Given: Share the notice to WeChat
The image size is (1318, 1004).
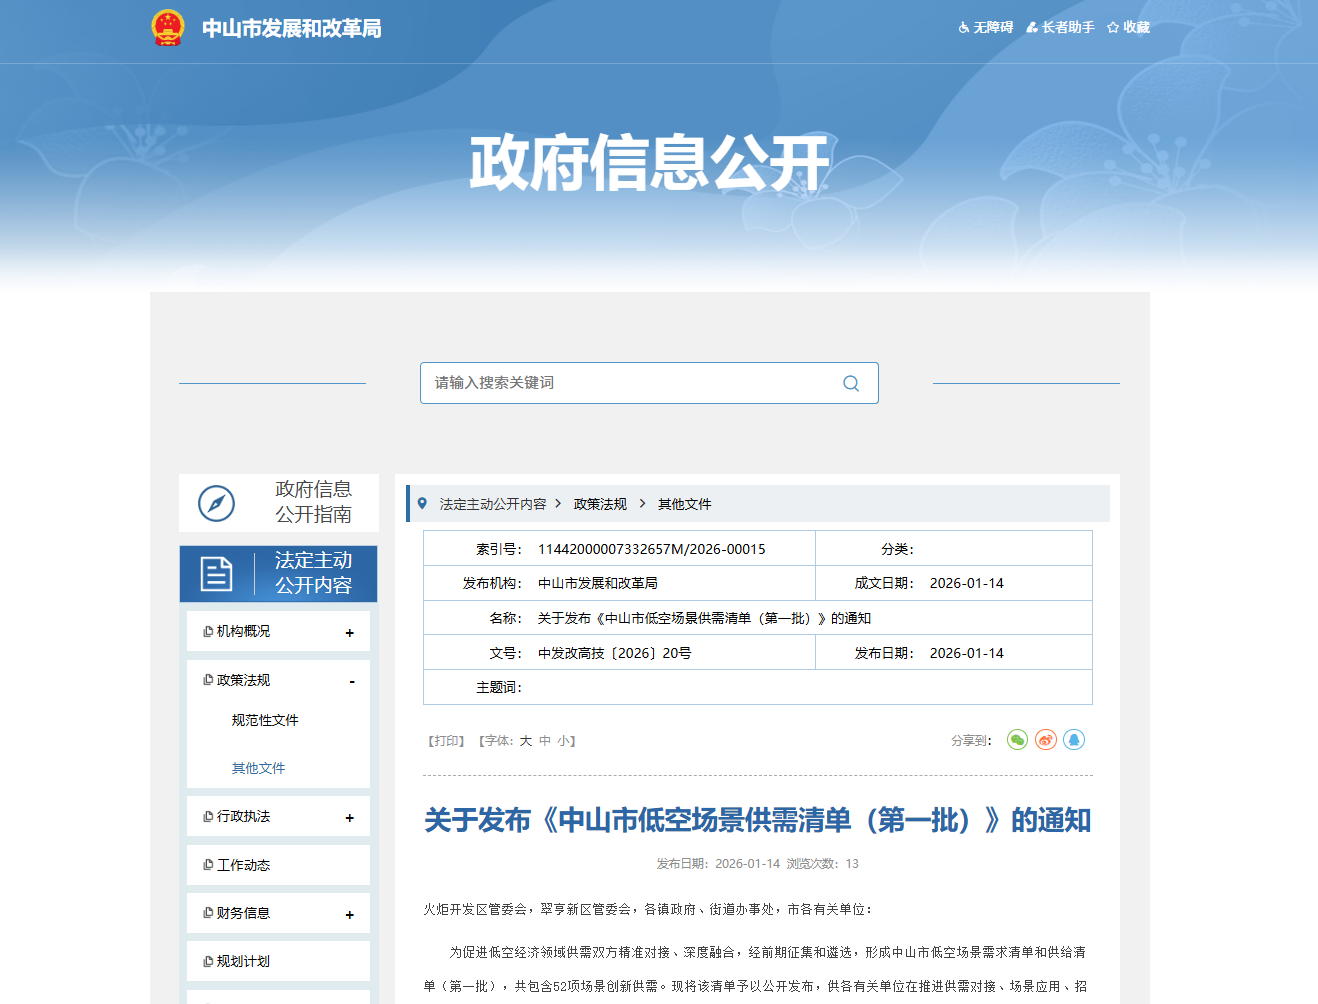Looking at the screenshot, I should [1017, 740].
